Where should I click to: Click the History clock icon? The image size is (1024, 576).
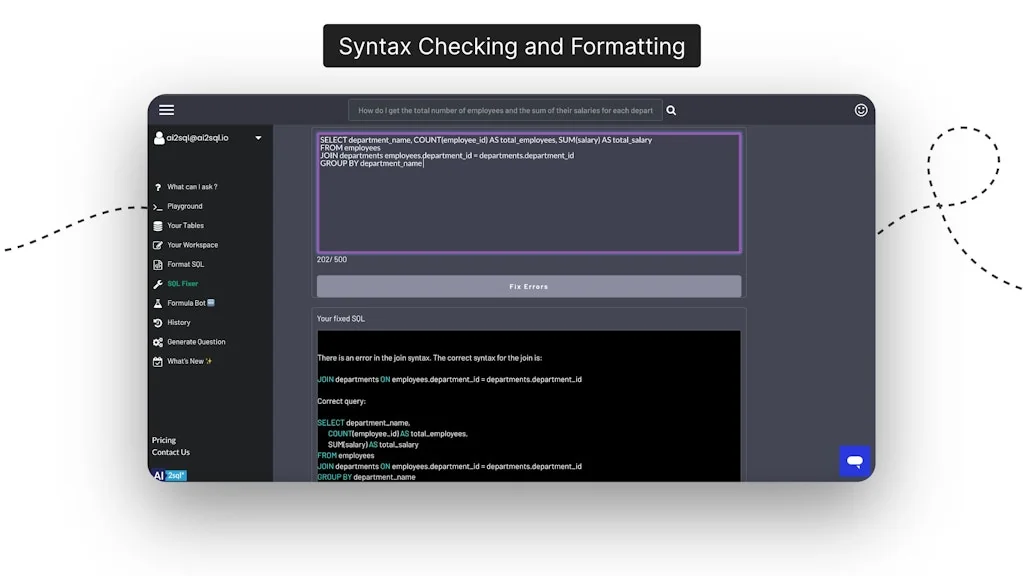[158, 323]
